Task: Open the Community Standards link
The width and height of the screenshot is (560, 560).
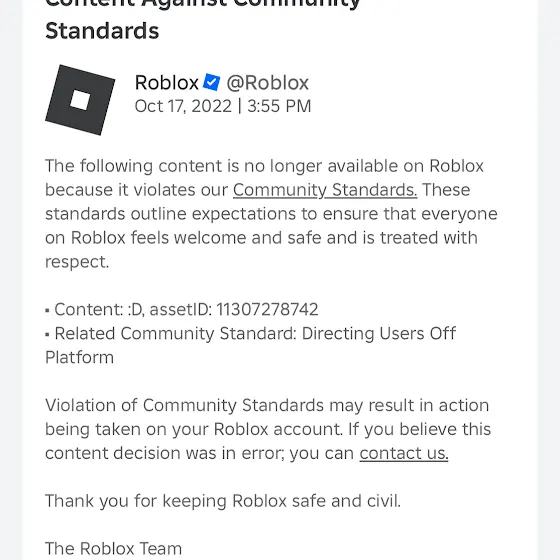Action: 325,190
